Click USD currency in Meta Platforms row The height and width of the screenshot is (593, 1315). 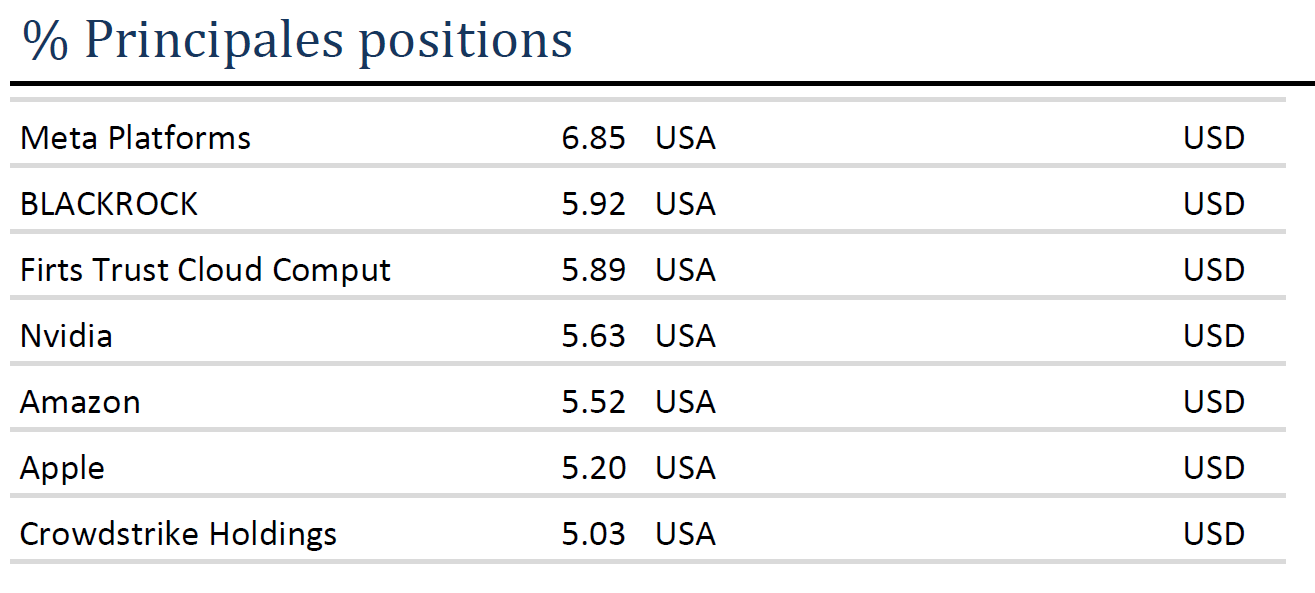(x=1215, y=137)
